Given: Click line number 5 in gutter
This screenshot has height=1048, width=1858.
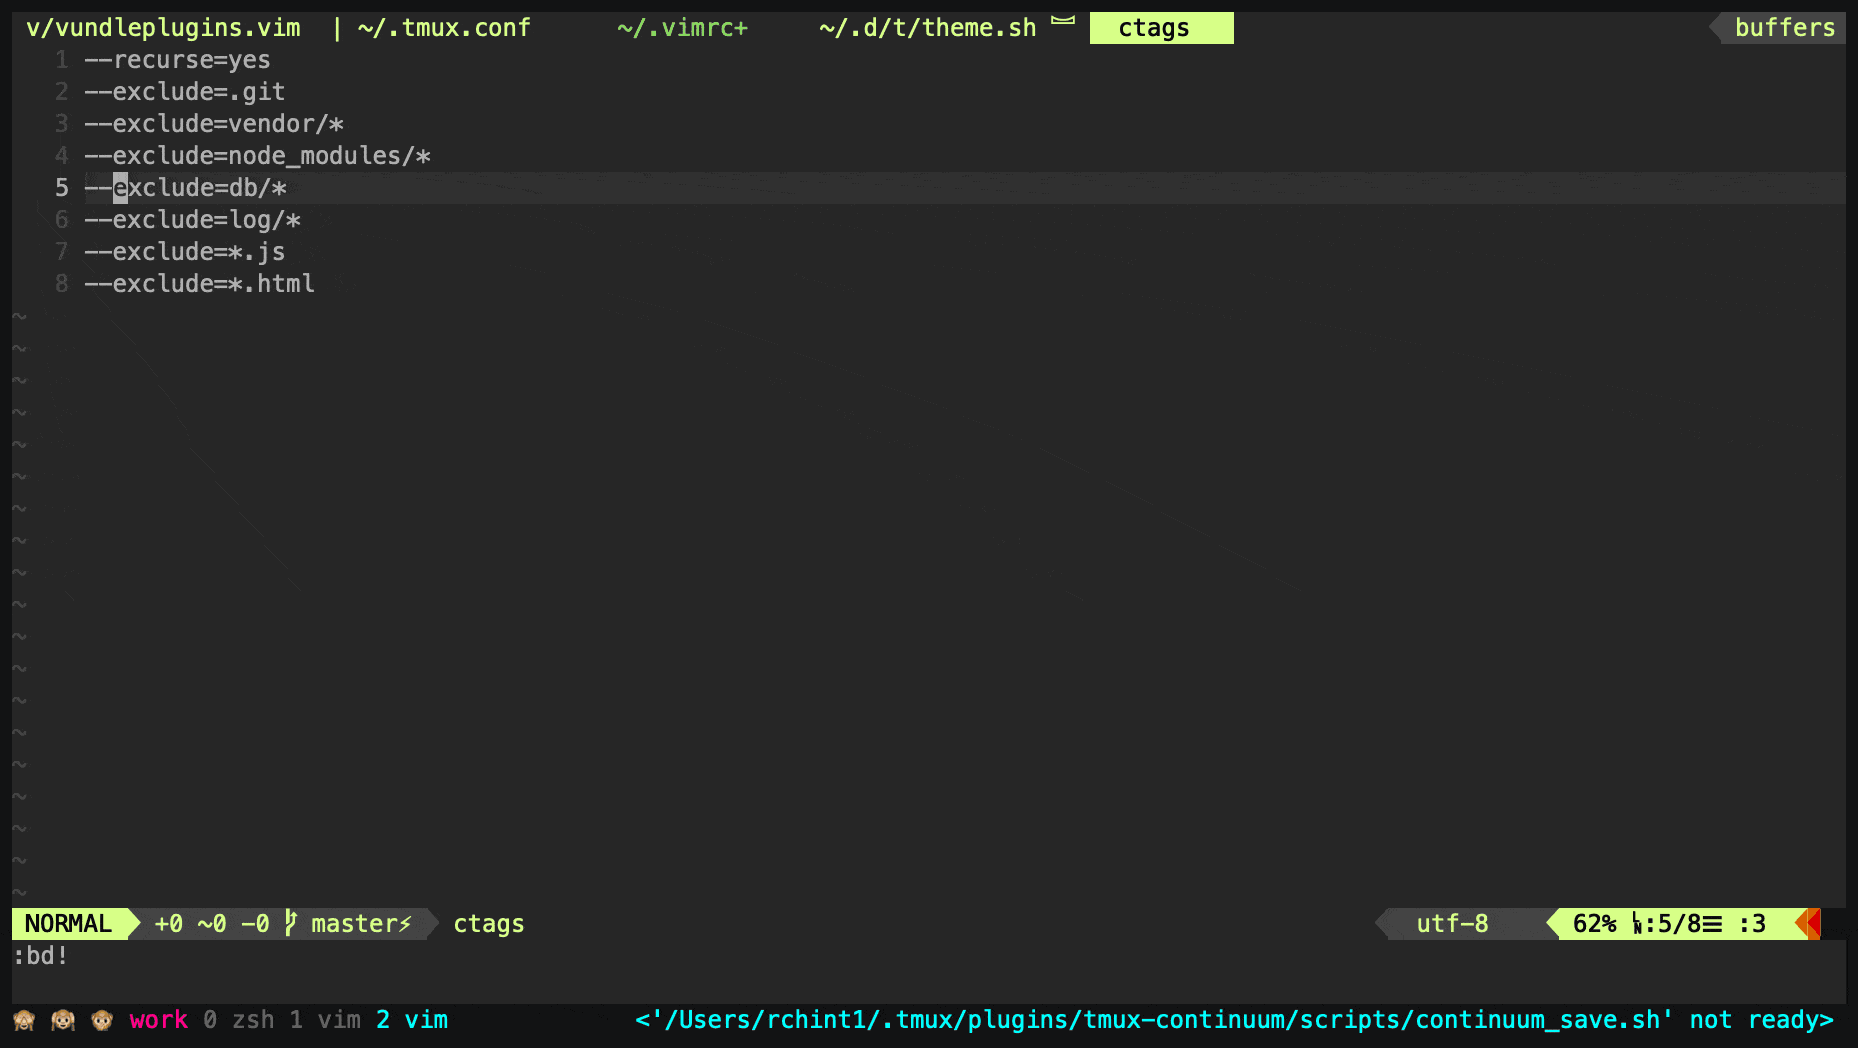Looking at the screenshot, I should [x=62, y=188].
